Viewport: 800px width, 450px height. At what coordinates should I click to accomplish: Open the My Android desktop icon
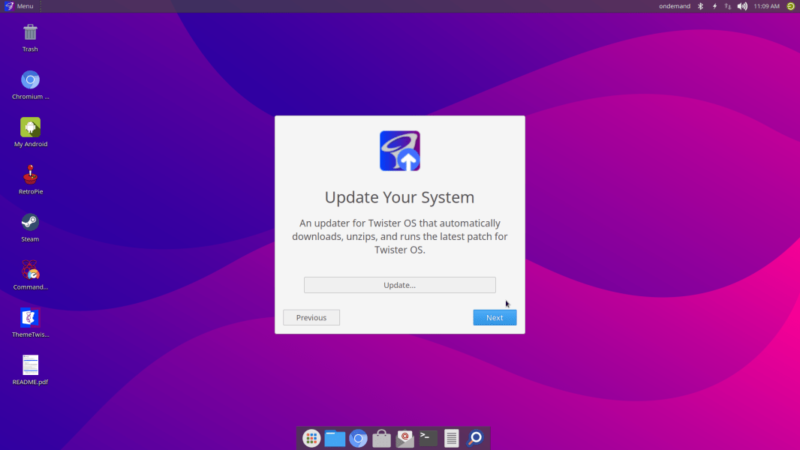point(30,133)
